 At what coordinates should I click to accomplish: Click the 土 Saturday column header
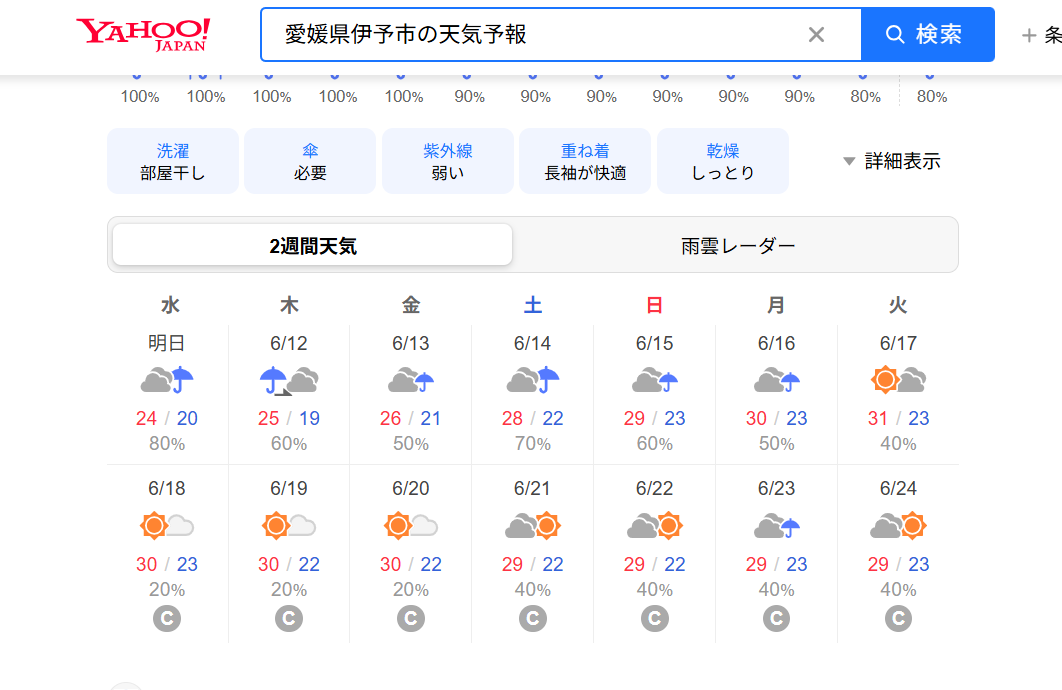coord(532,305)
